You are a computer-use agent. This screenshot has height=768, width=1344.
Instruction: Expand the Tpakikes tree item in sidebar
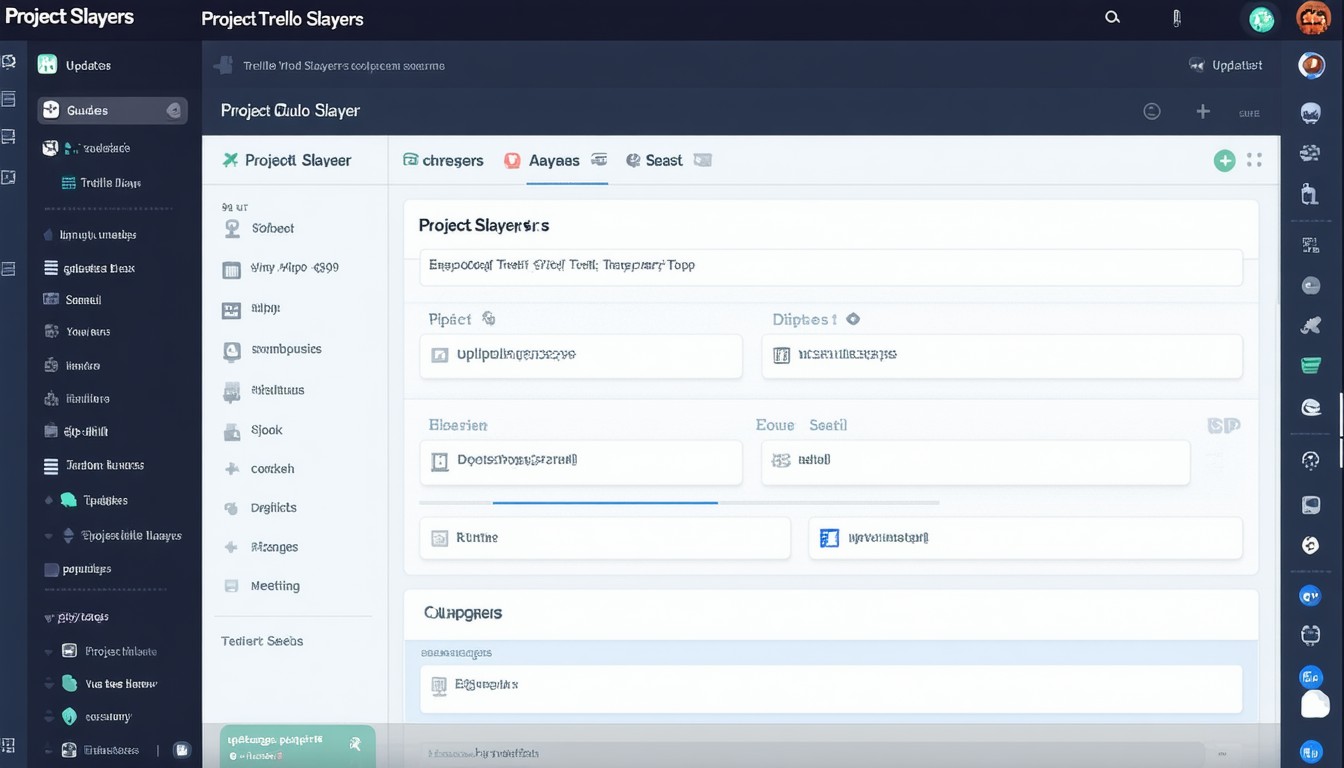(x=49, y=500)
